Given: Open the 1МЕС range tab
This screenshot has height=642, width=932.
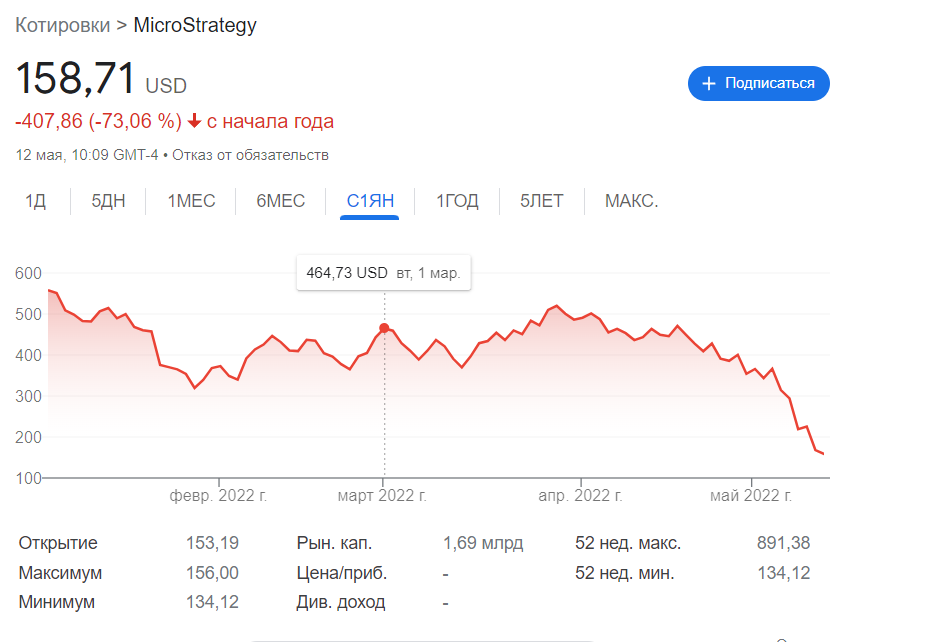Looking at the screenshot, I should click(x=191, y=201).
